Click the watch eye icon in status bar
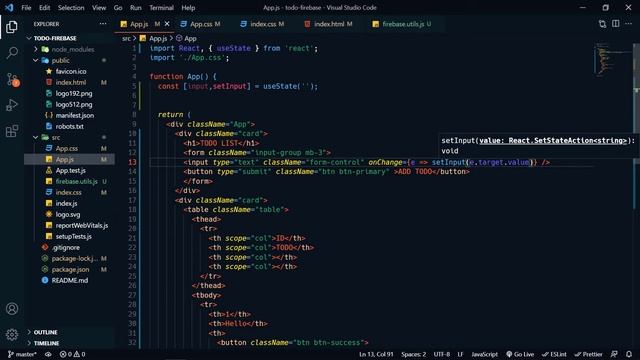The height and width of the screenshot is (360, 640). (48, 354)
